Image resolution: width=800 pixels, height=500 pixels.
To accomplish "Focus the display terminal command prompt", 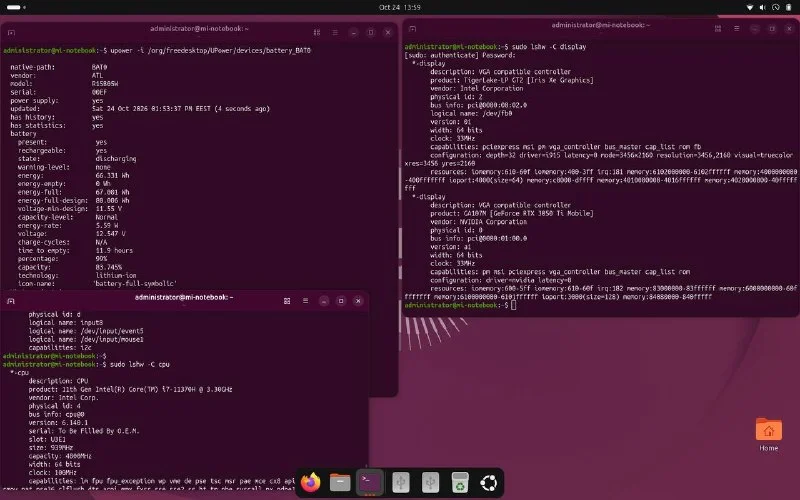I will 513,305.
